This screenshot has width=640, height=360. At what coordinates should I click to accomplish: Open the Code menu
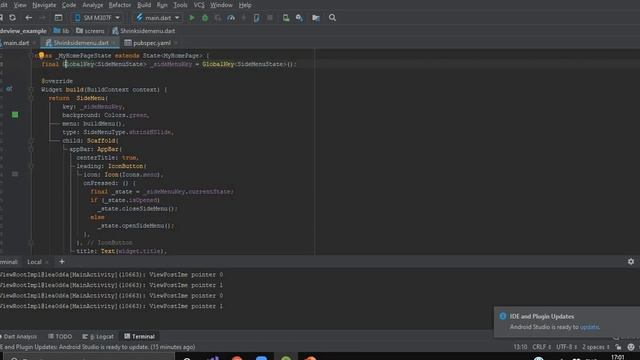point(69,5)
